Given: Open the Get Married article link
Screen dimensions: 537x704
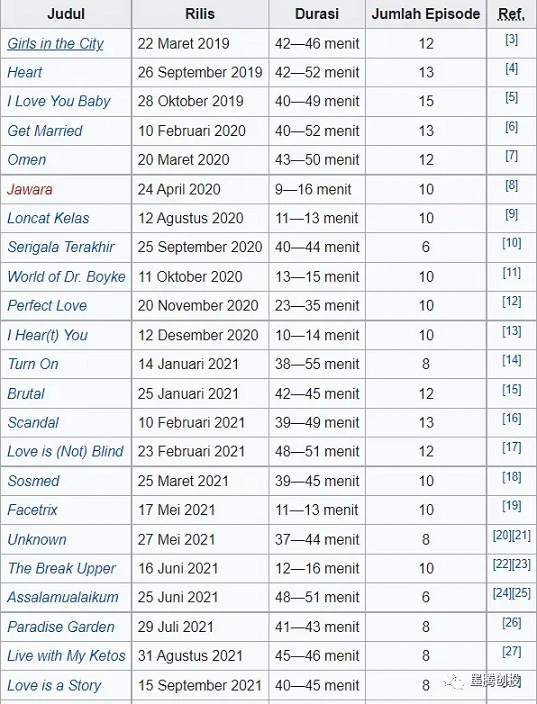Looking at the screenshot, I should 45,131.
